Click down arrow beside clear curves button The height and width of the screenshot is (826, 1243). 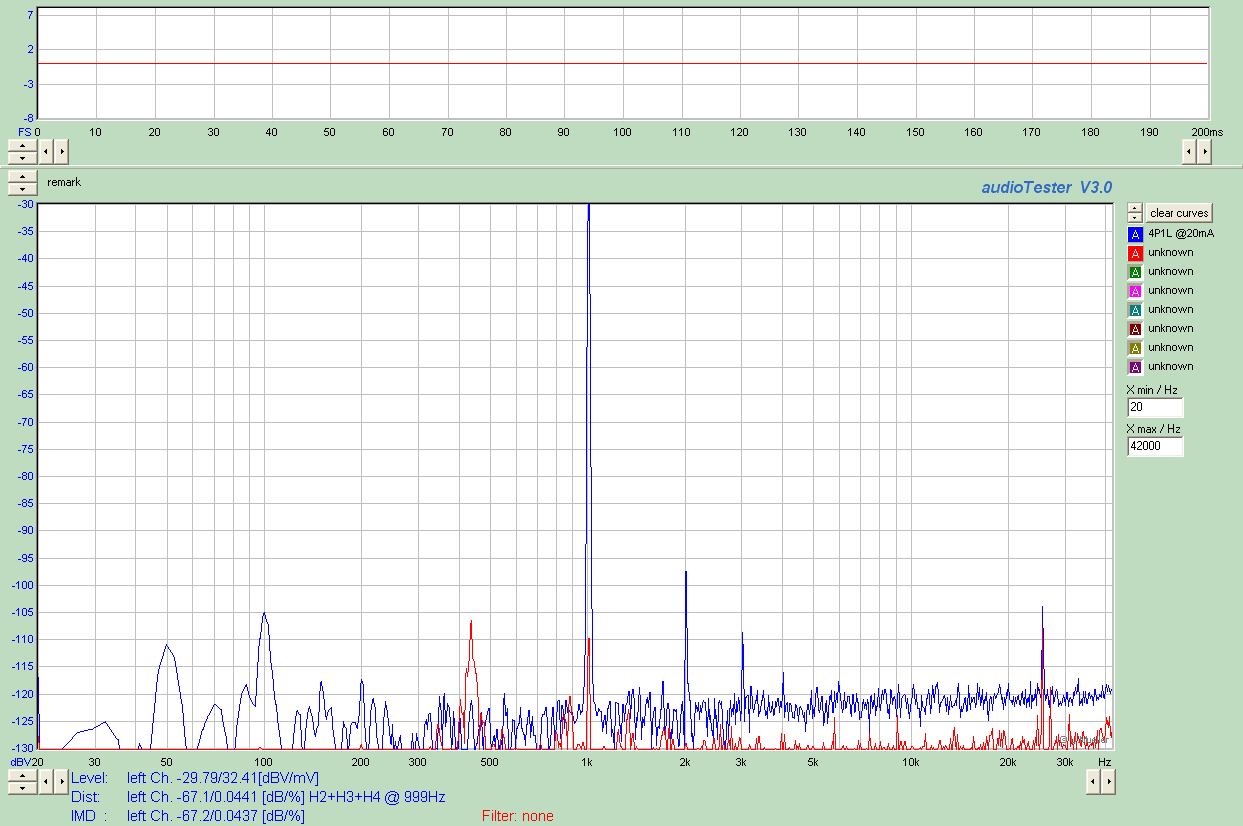click(x=1135, y=217)
